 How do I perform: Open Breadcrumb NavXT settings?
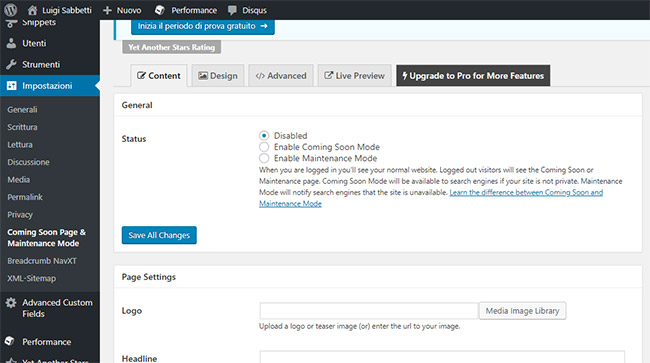42,261
